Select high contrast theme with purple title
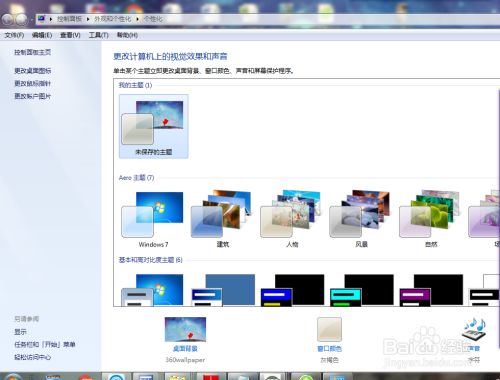The height and width of the screenshot is (380, 500). click(431, 289)
